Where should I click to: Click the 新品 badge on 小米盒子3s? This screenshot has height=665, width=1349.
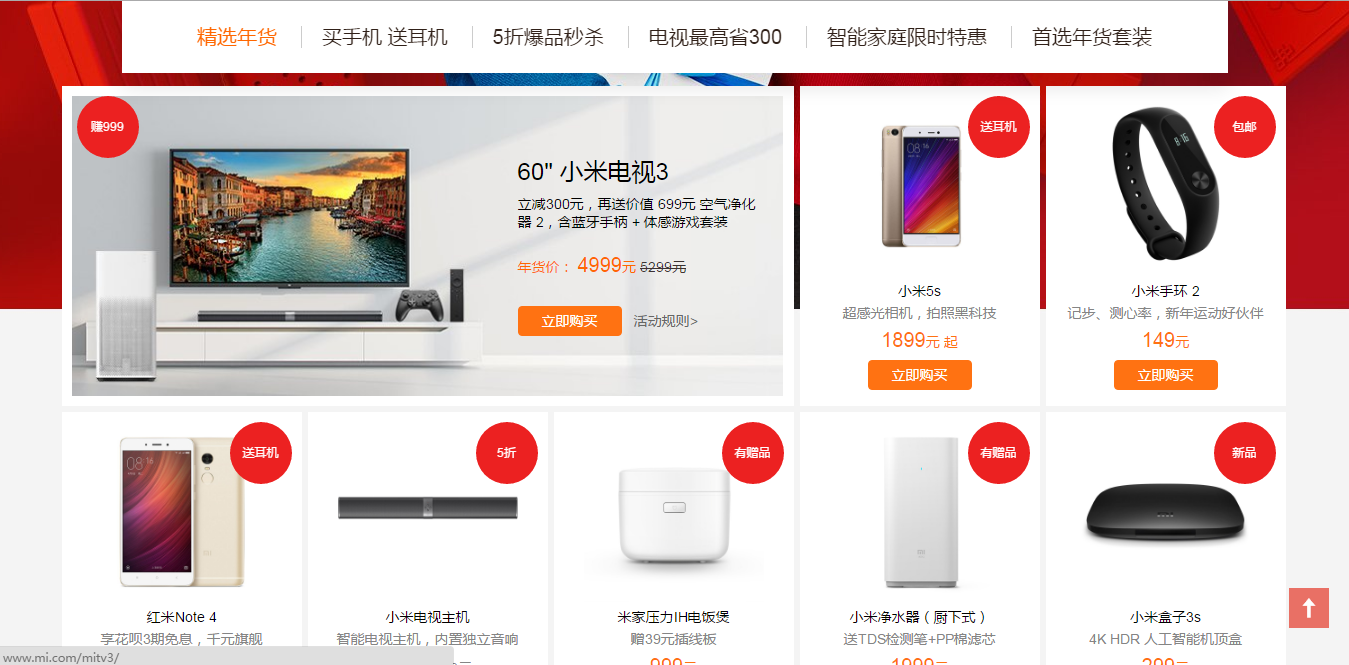tap(1245, 453)
